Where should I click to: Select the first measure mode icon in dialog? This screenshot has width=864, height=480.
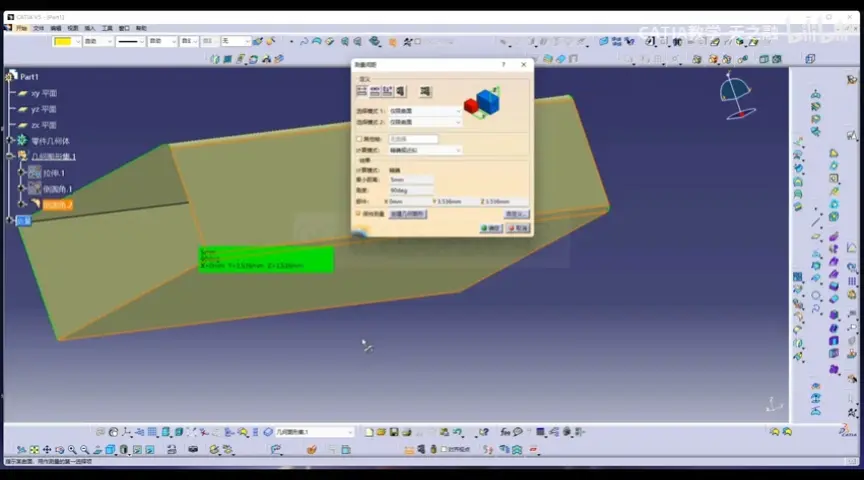tap(362, 91)
